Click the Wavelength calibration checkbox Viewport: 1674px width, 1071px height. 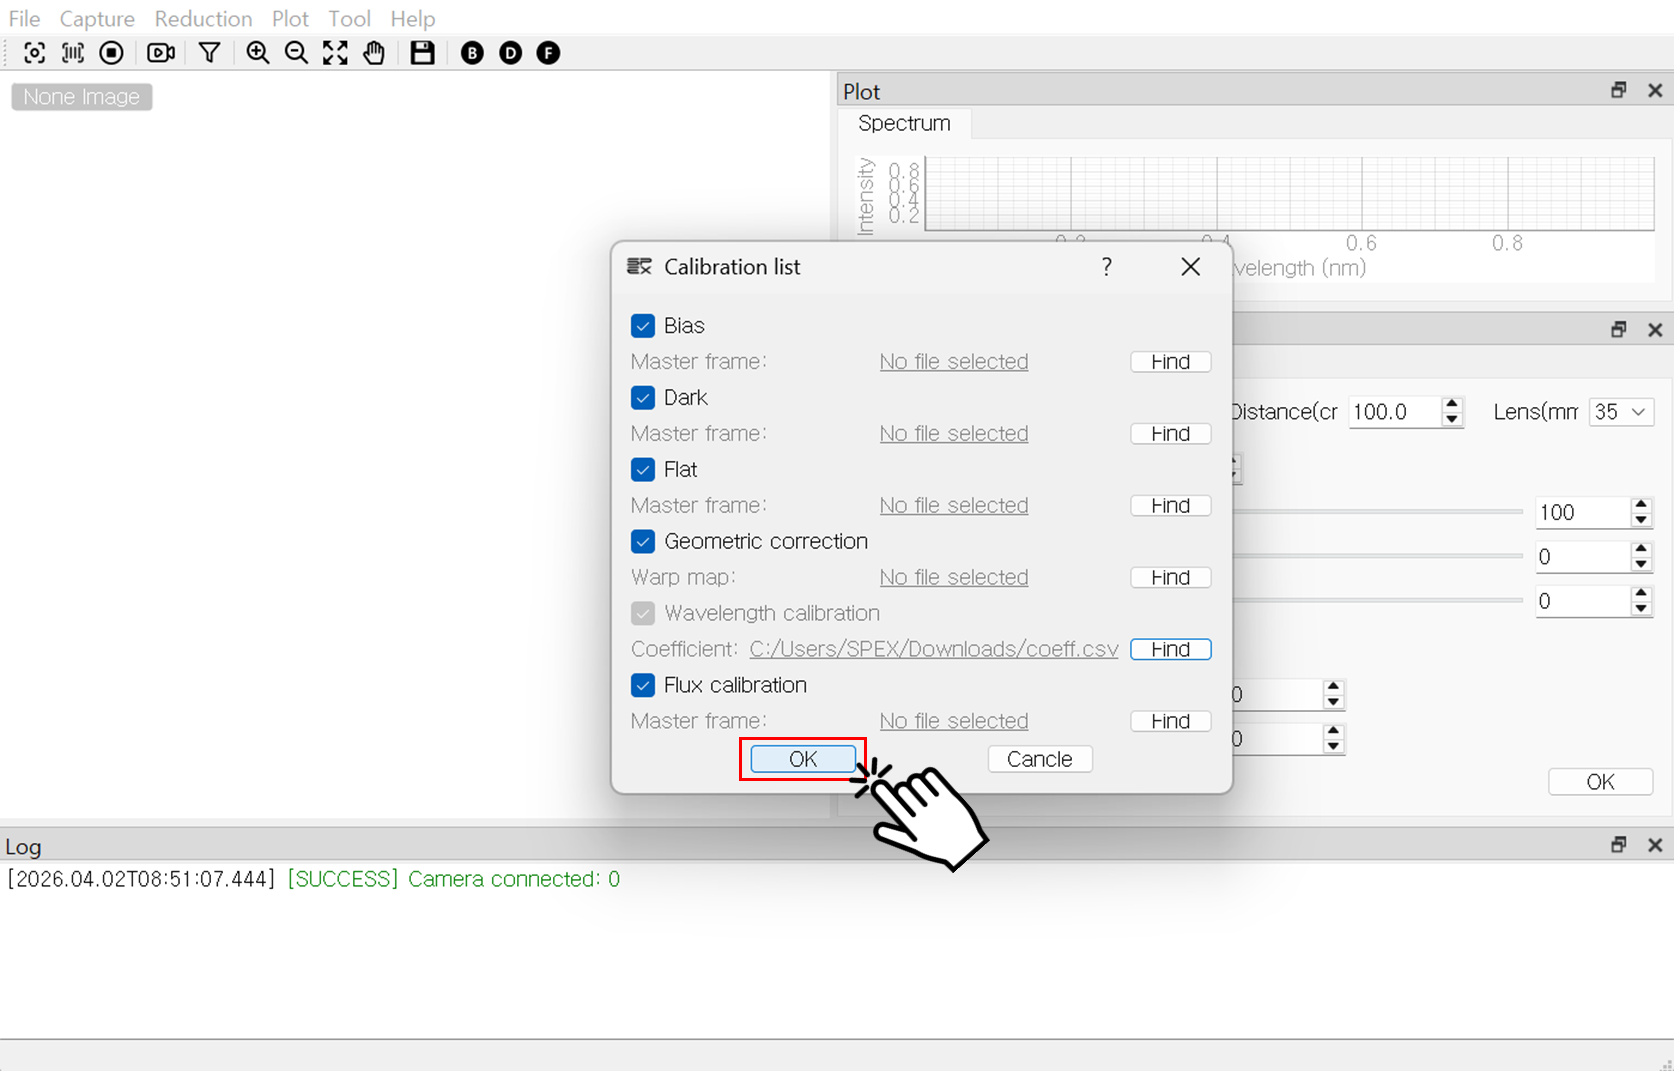tap(643, 614)
